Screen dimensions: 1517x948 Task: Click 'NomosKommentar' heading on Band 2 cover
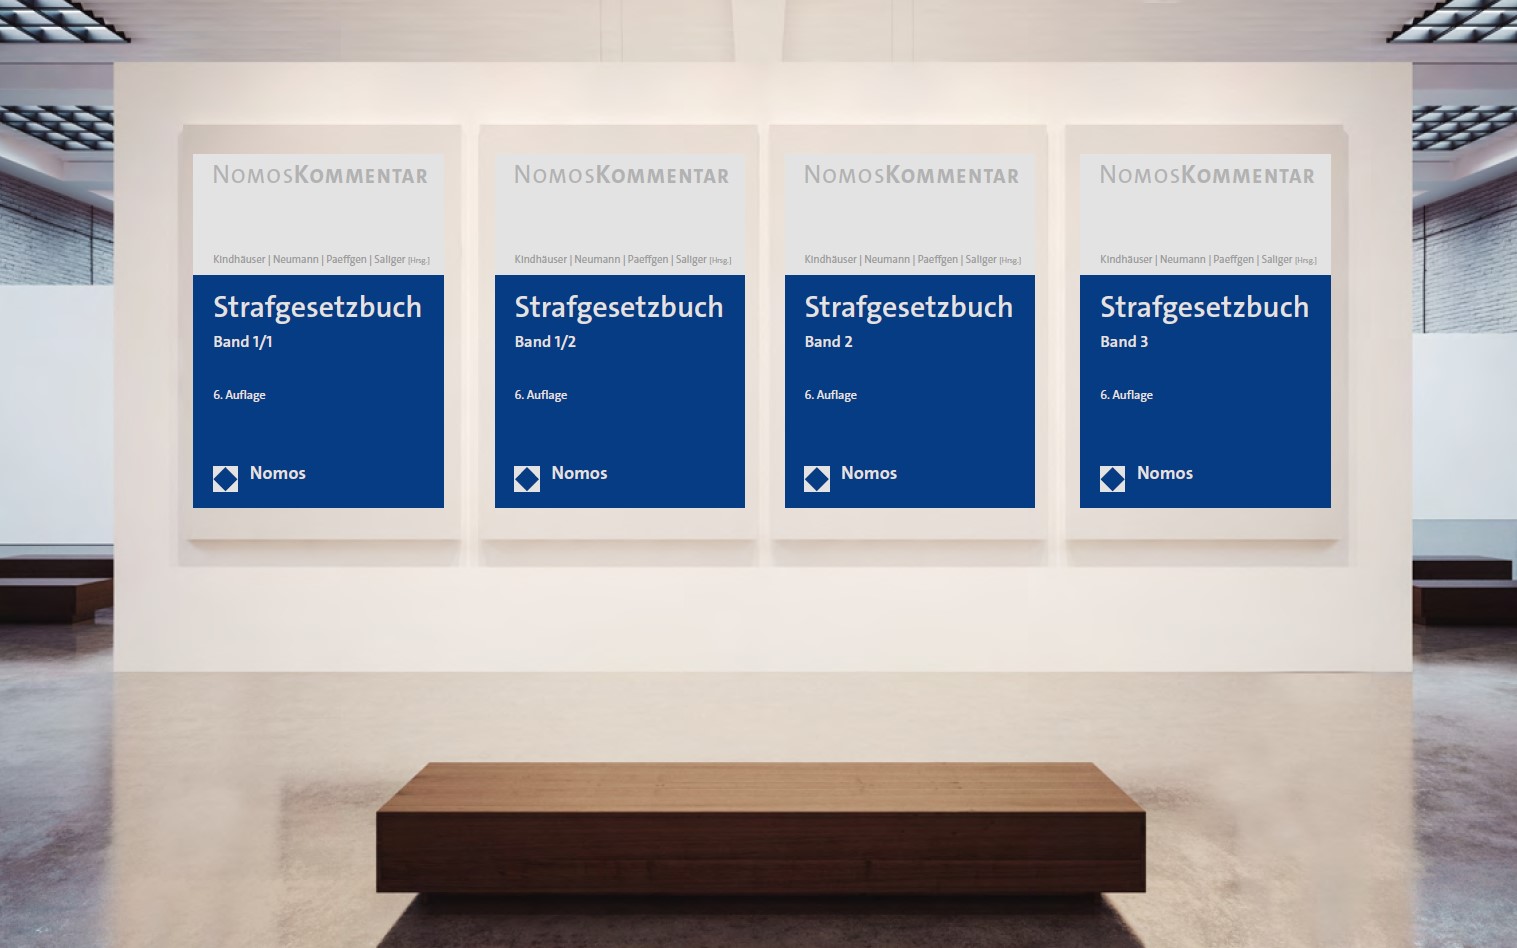[x=912, y=175]
